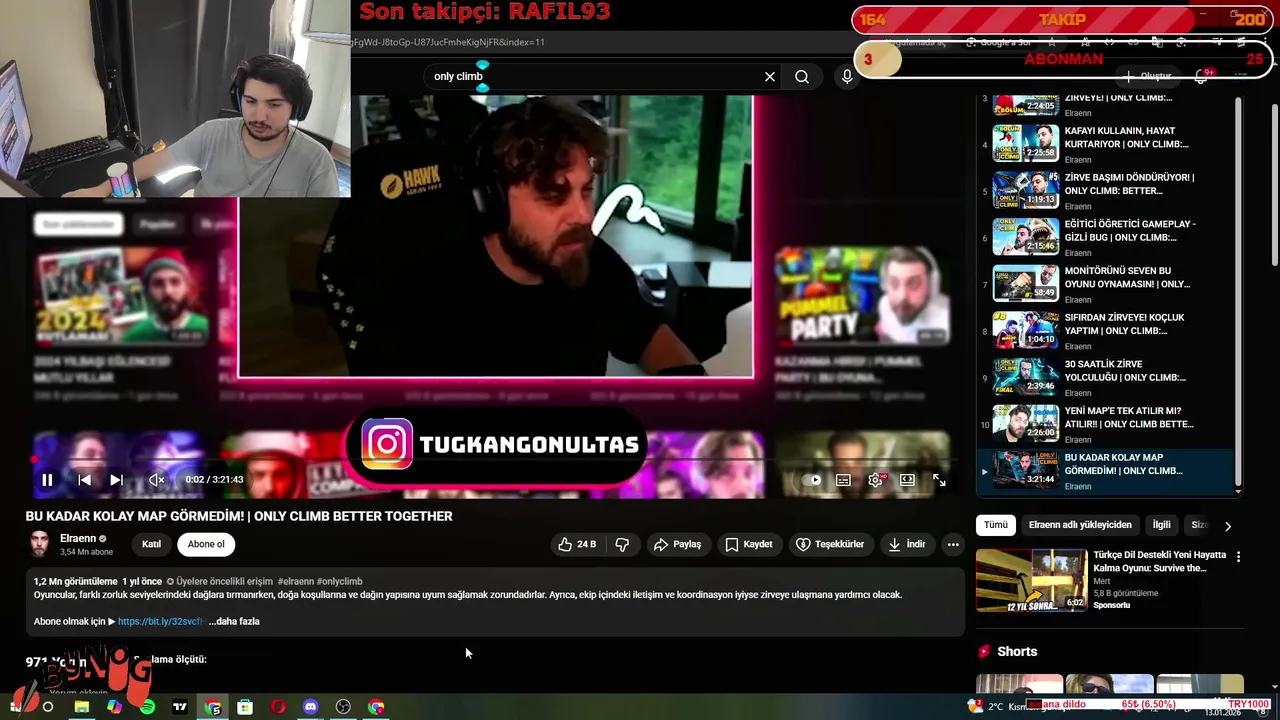The image size is (1280, 720).
Task: Clear the 'only climb' search text
Action: click(x=770, y=76)
